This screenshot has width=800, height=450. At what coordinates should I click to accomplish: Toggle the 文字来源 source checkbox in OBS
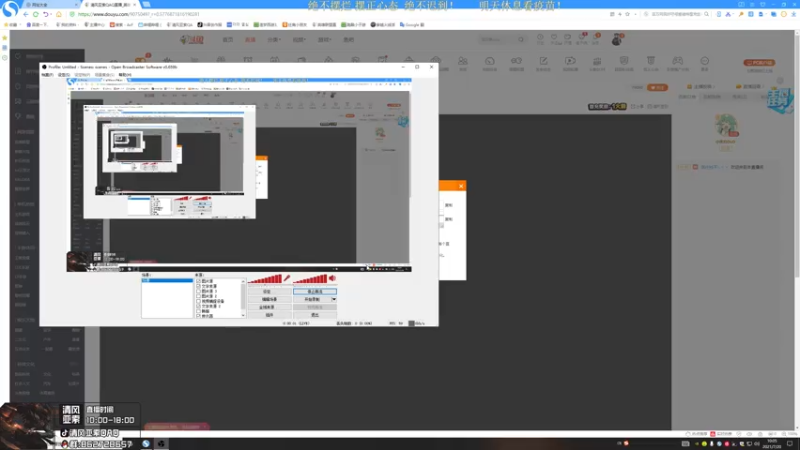[x=198, y=286]
